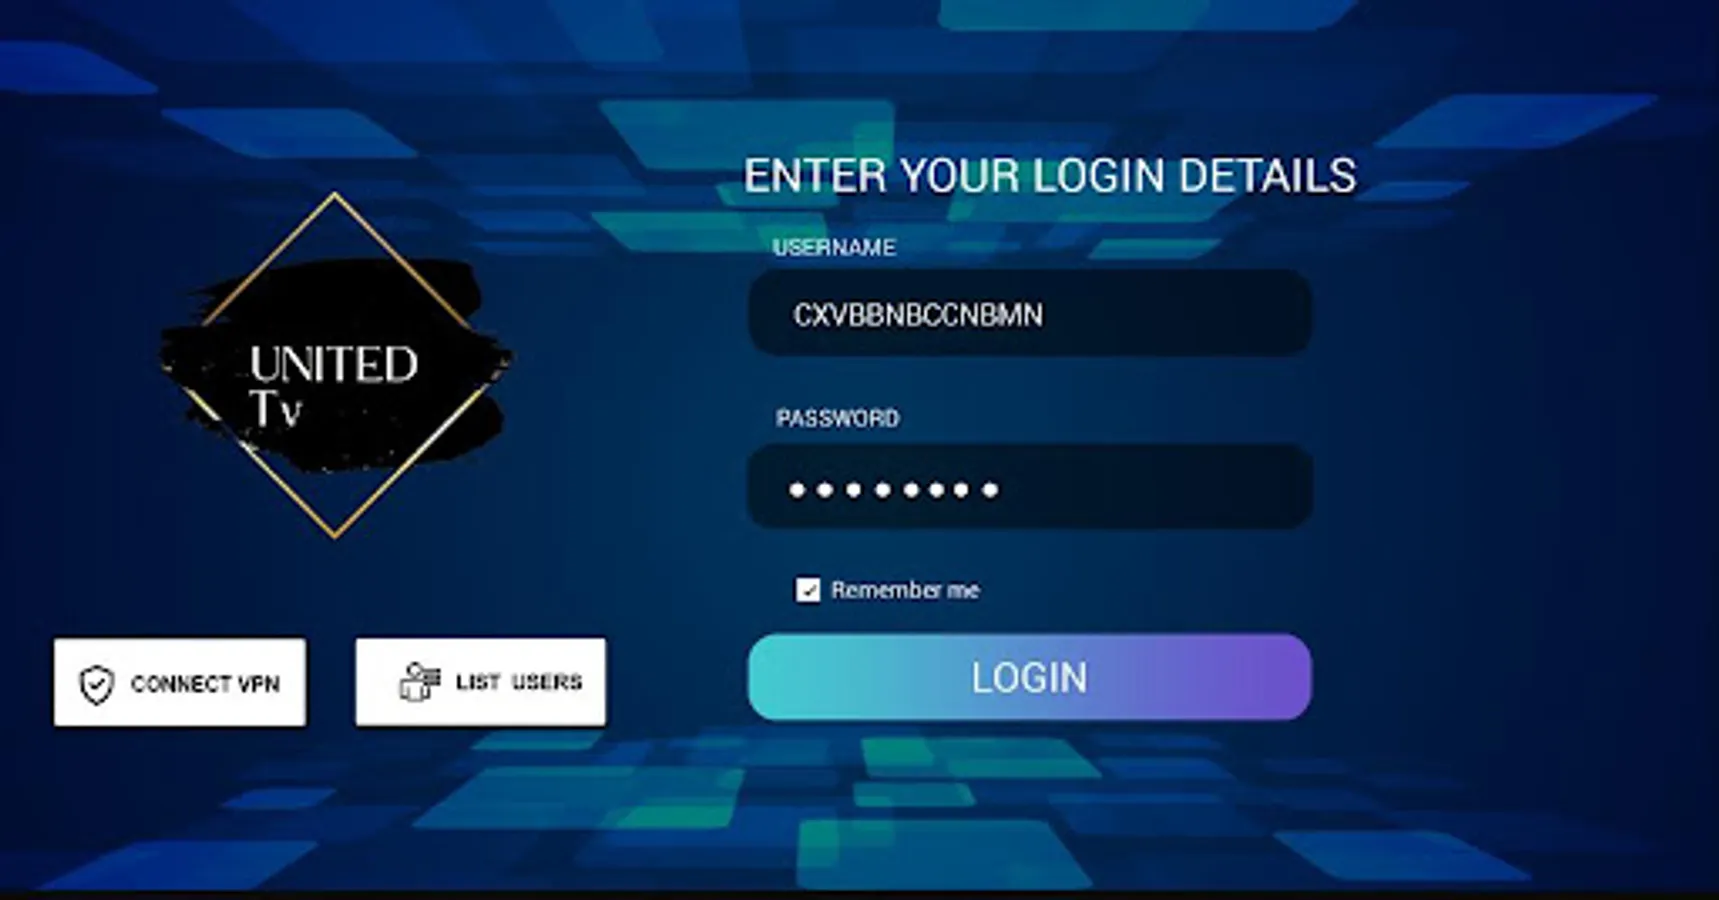Image resolution: width=1719 pixels, height=900 pixels.
Task: Toggle the Remember me checkbox
Action: [808, 590]
